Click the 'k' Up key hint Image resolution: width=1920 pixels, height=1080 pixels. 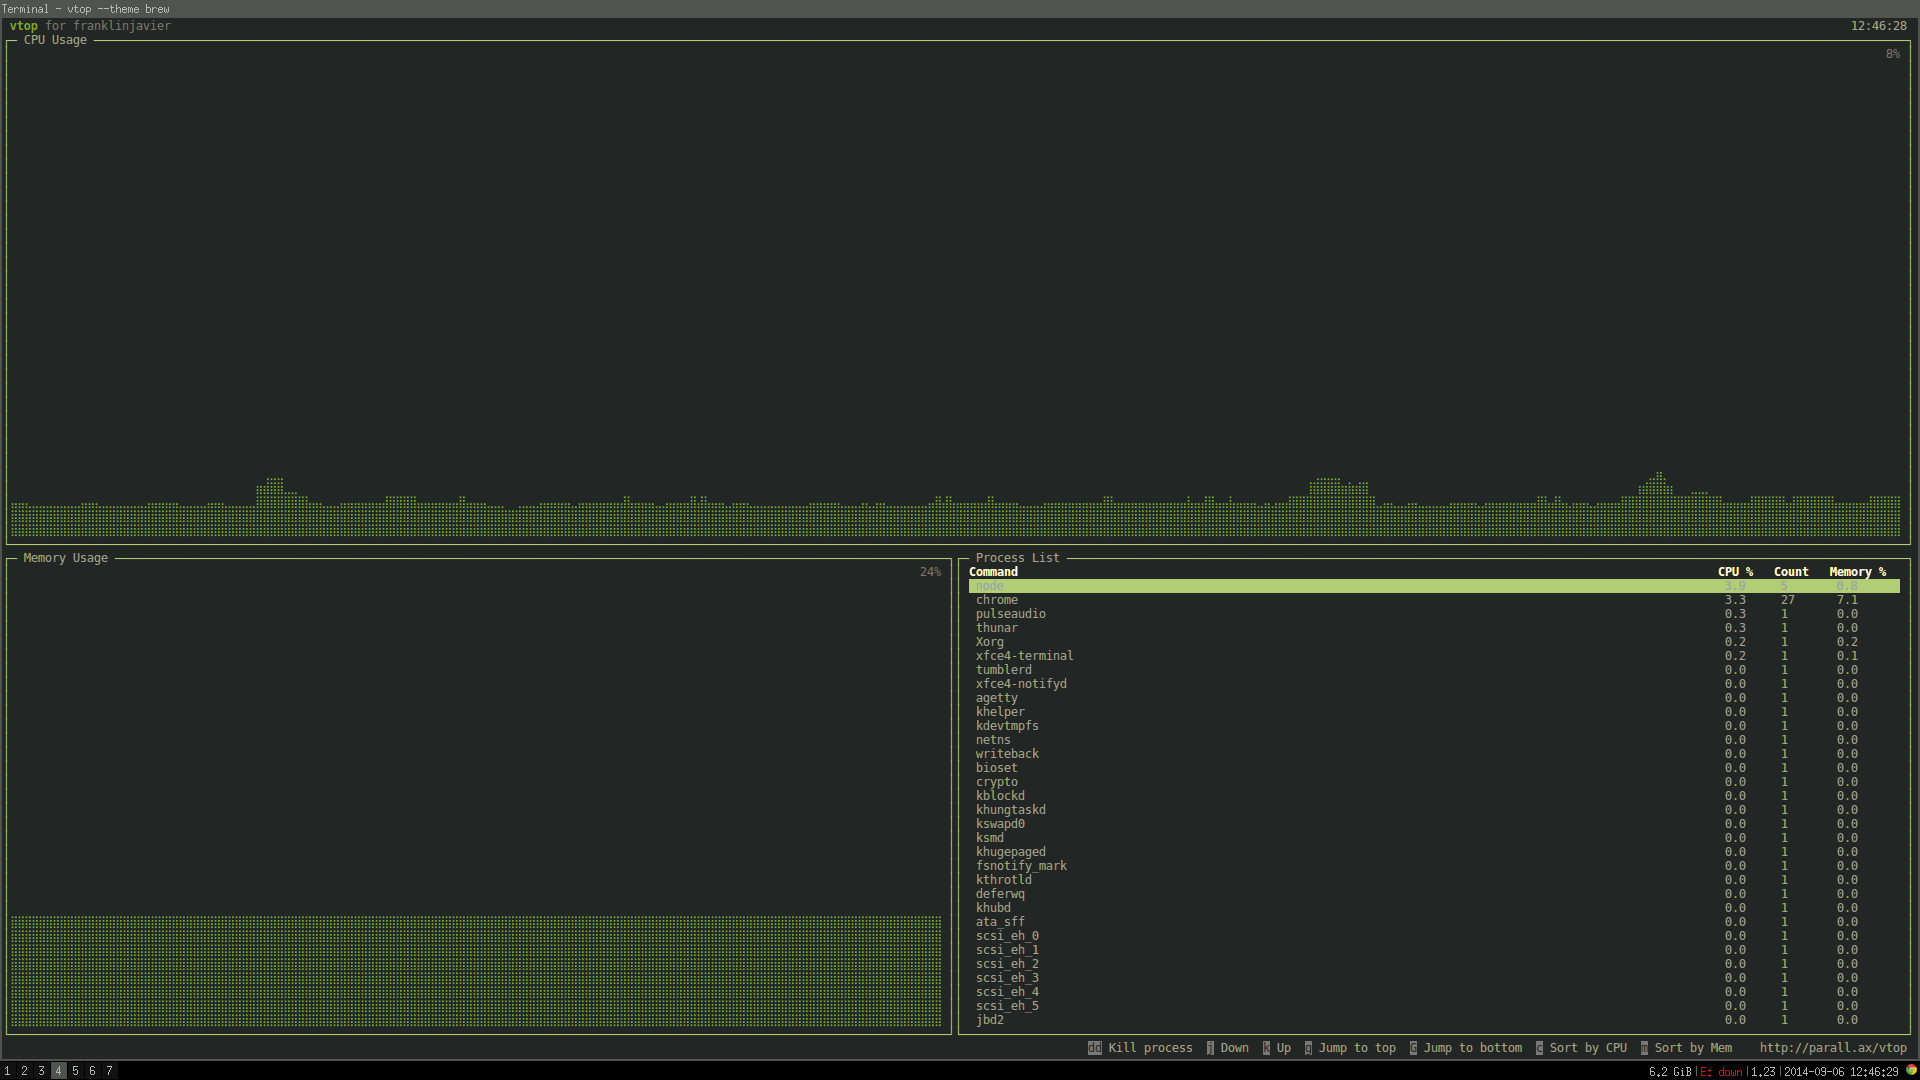tap(1266, 1048)
